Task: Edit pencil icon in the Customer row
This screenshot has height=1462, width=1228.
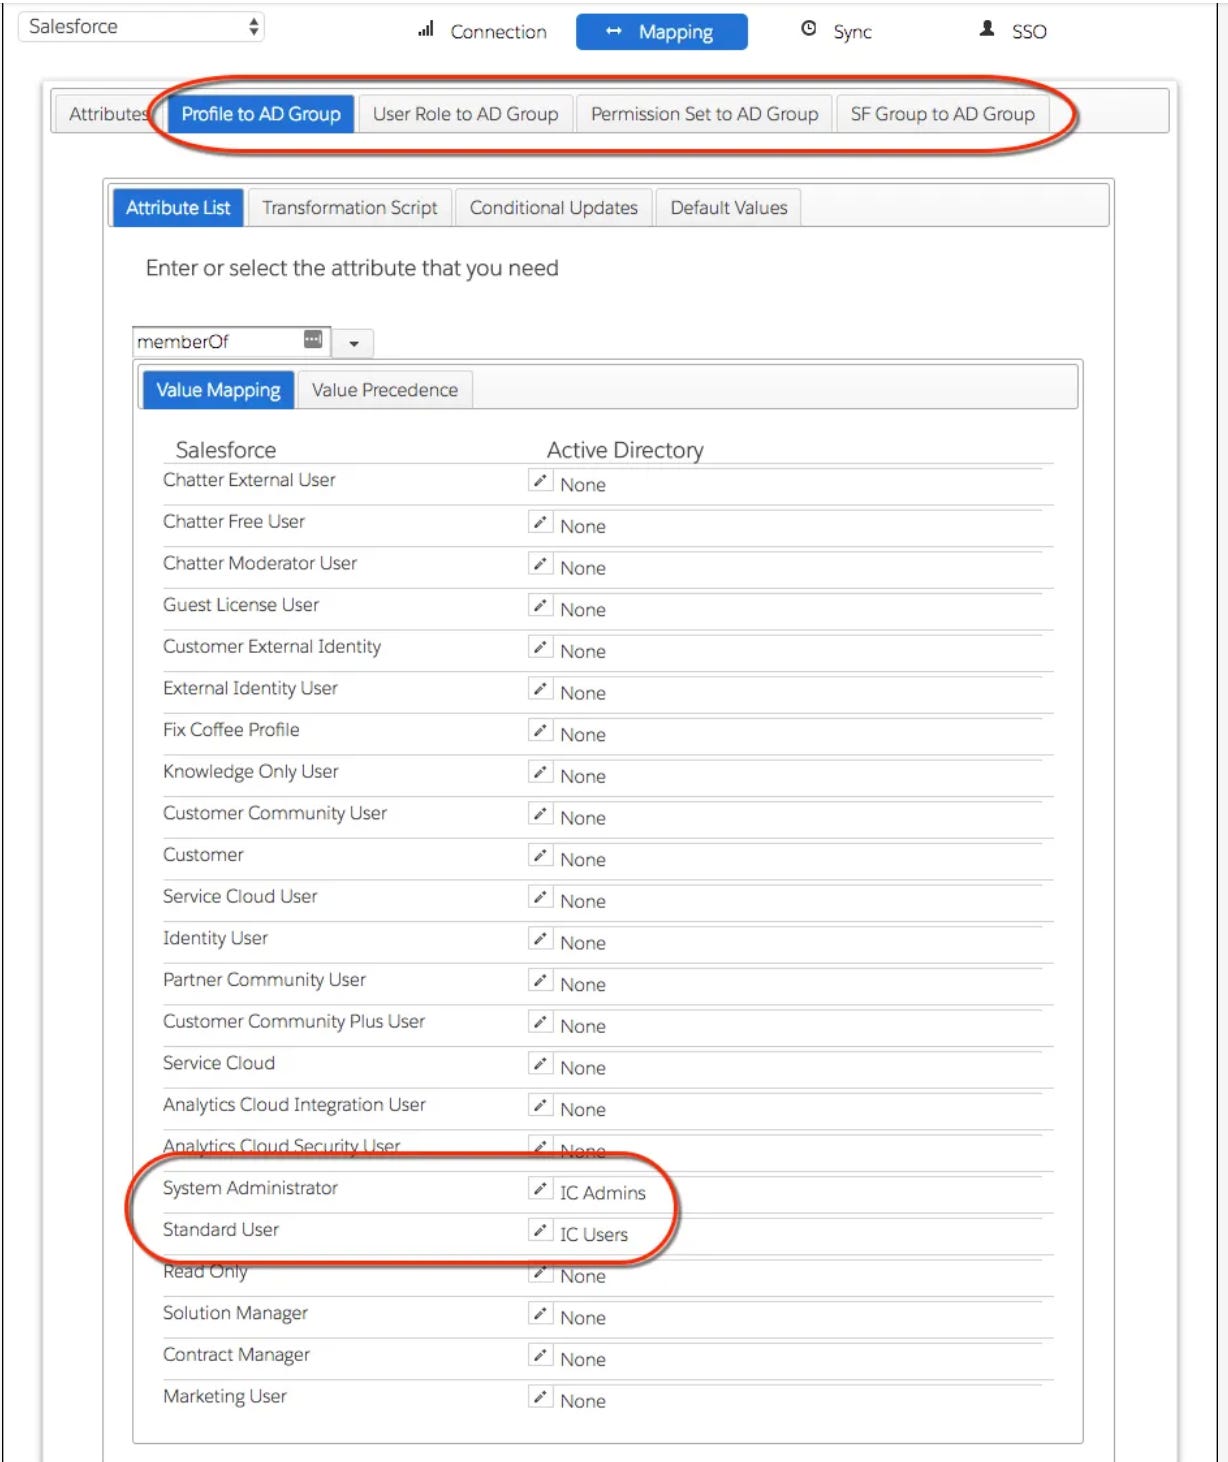Action: point(540,856)
